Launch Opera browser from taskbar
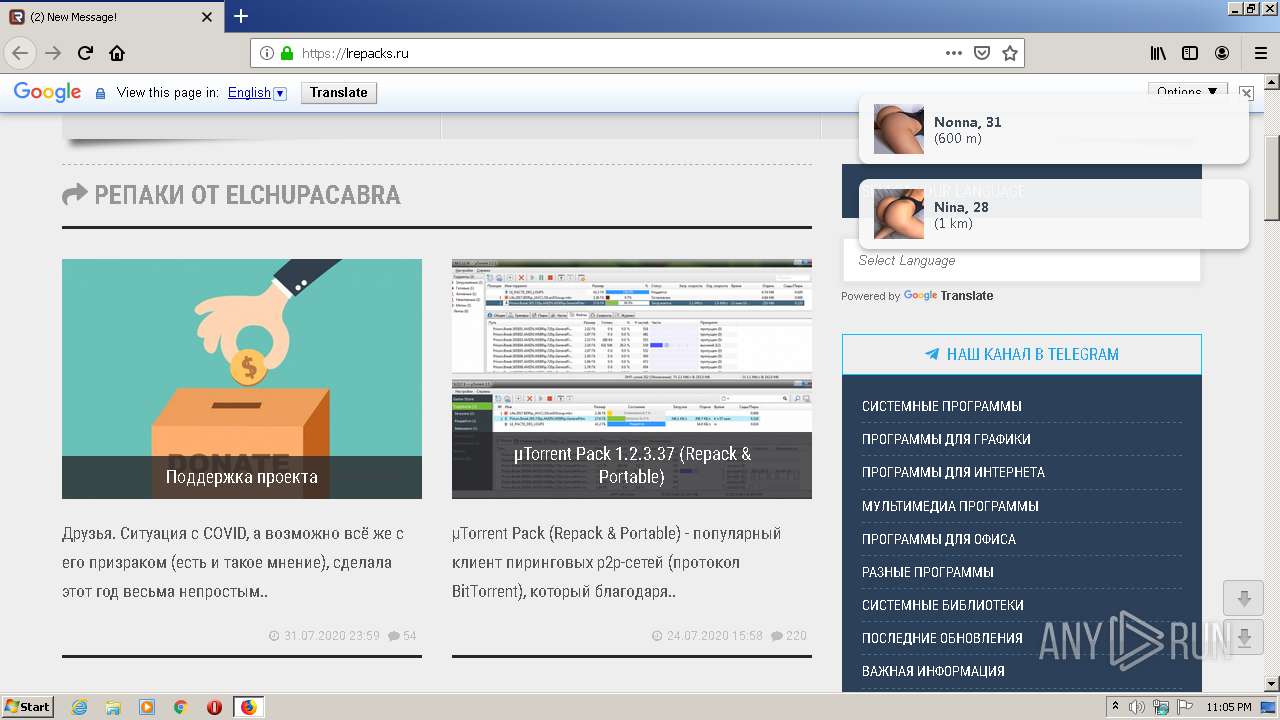Screen dimensions: 1280x720 click(214, 707)
